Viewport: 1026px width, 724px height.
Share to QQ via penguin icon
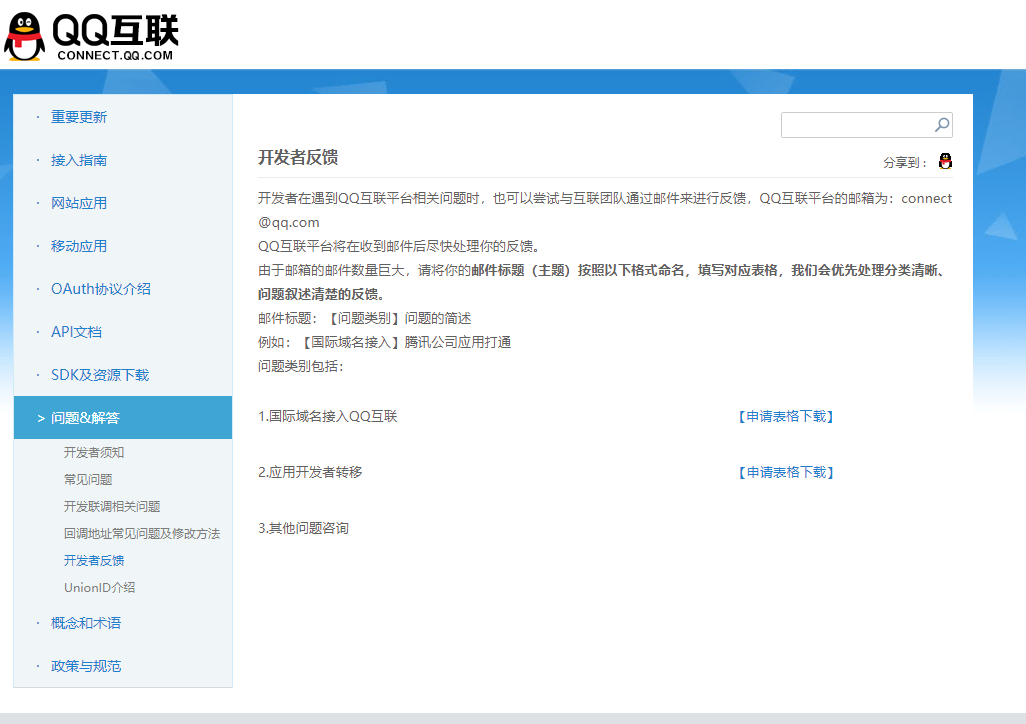click(x=945, y=162)
